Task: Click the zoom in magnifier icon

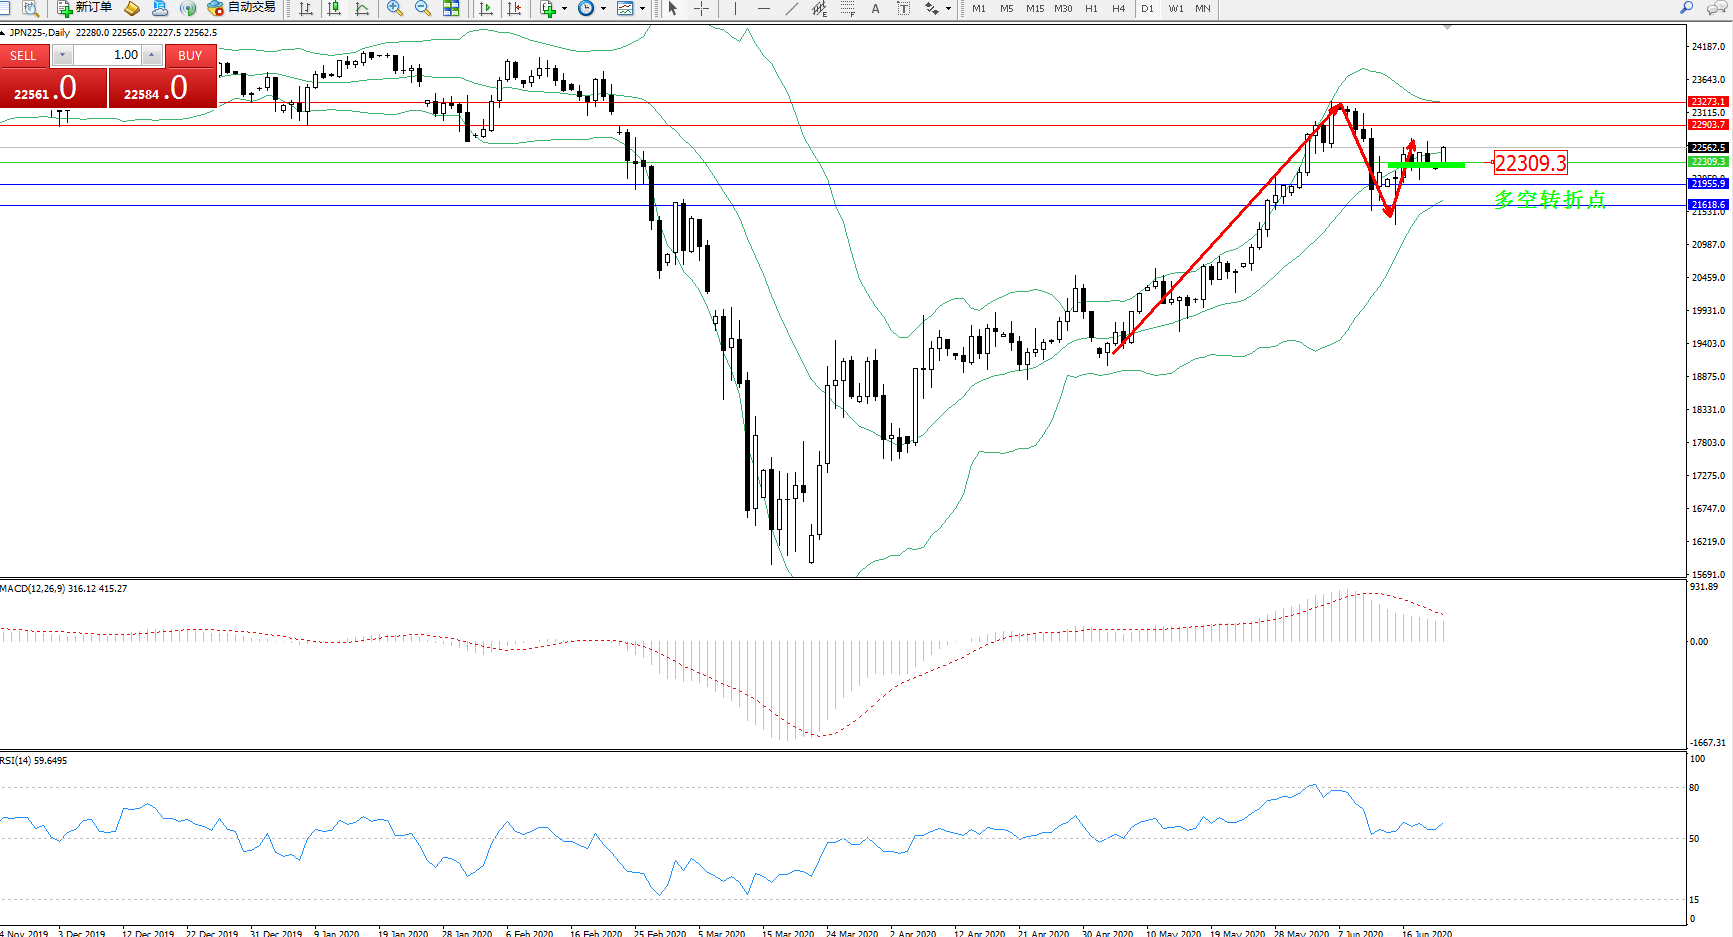Action: click(x=395, y=9)
